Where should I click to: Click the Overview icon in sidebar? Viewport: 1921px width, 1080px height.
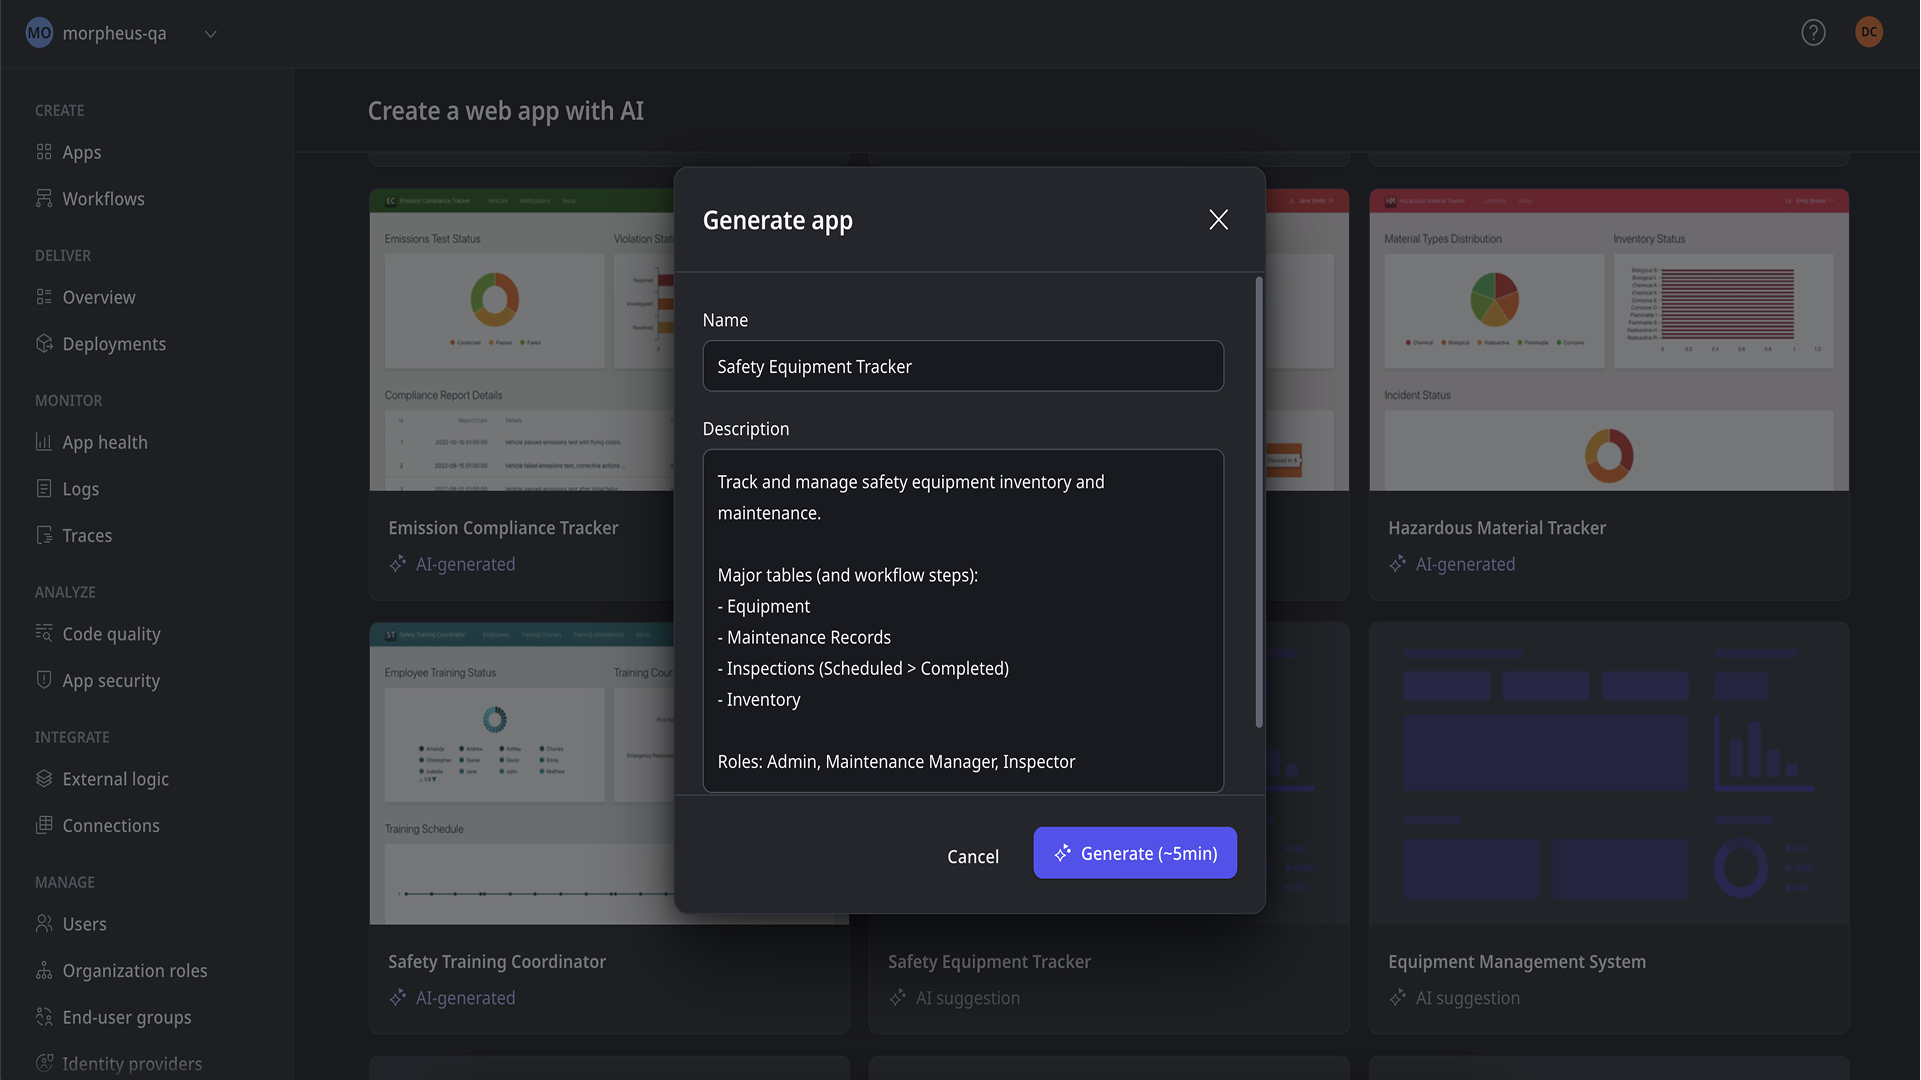pyautogui.click(x=44, y=297)
